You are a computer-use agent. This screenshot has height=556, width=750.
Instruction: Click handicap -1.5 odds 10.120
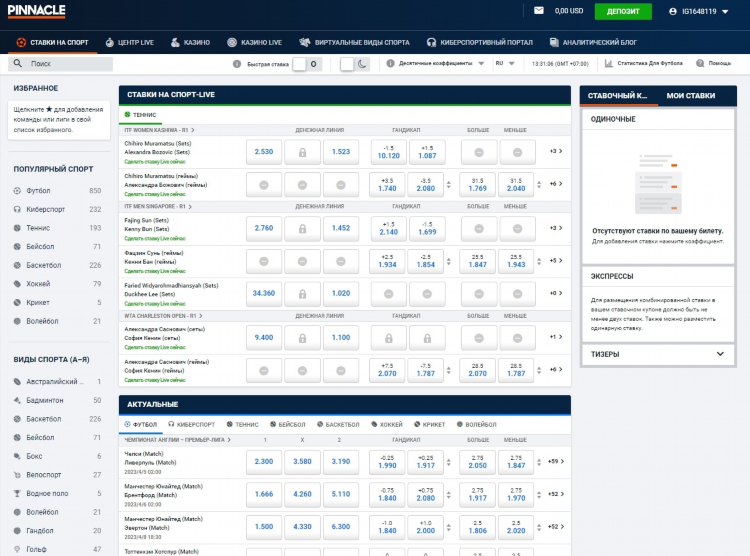[388, 152]
